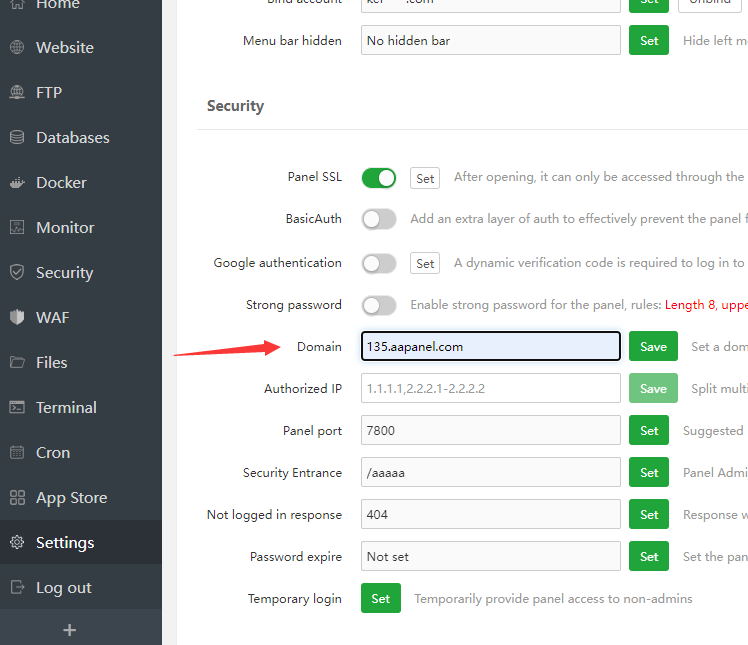Screen dimensions: 748x645
Task: Open the Files menu item
Action: click(x=52, y=362)
